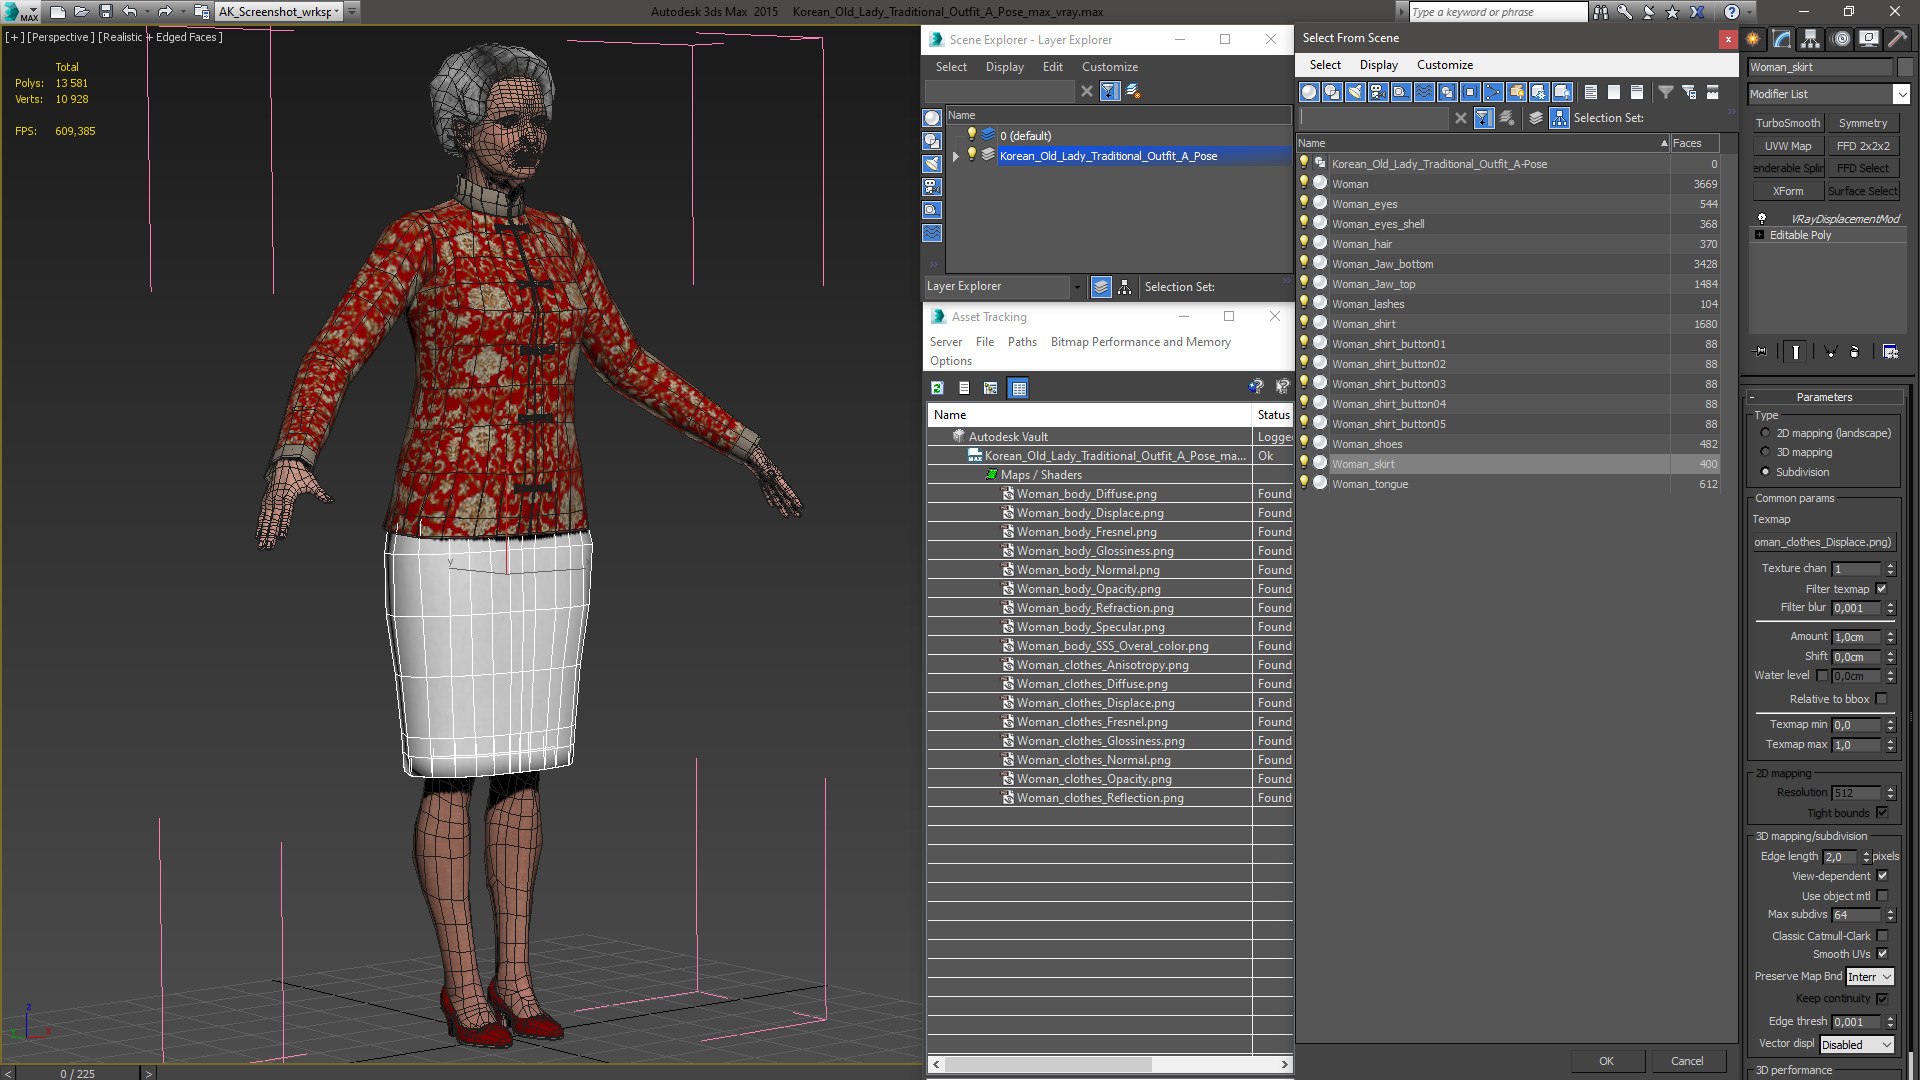This screenshot has height=1080, width=1920.
Task: Select Subdivision type radio button
Action: point(1765,472)
